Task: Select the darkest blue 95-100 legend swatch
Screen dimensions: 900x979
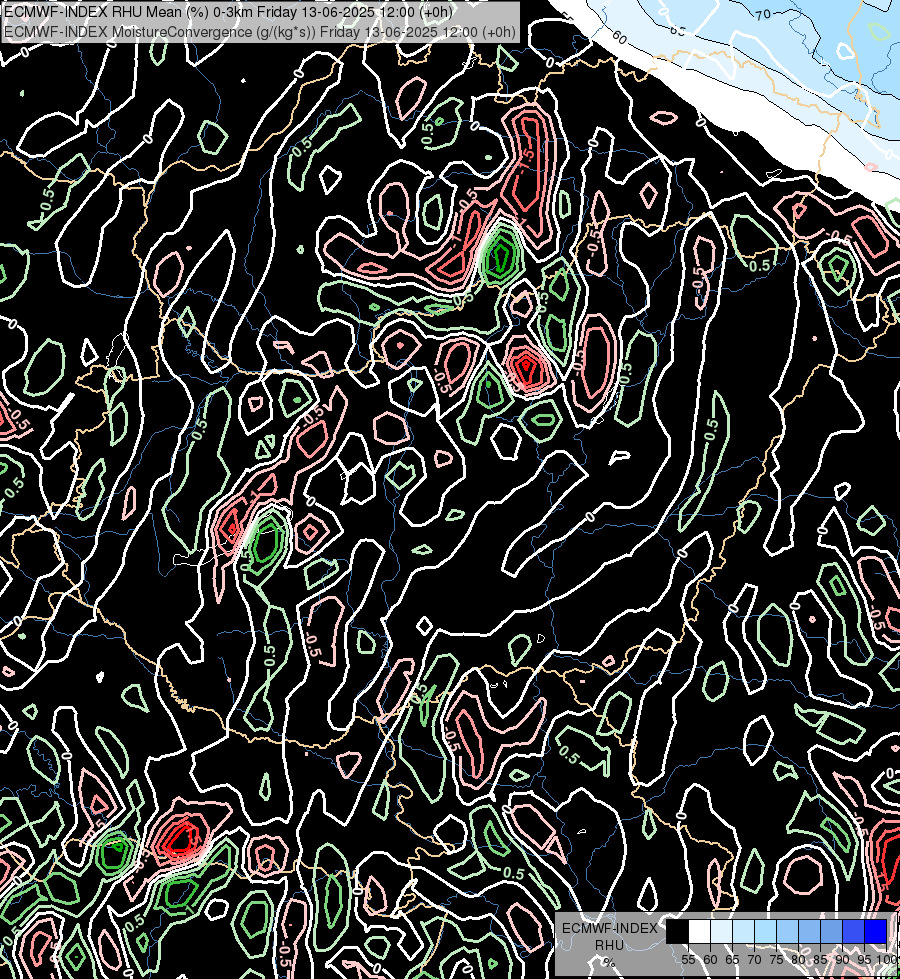Action: [876, 931]
